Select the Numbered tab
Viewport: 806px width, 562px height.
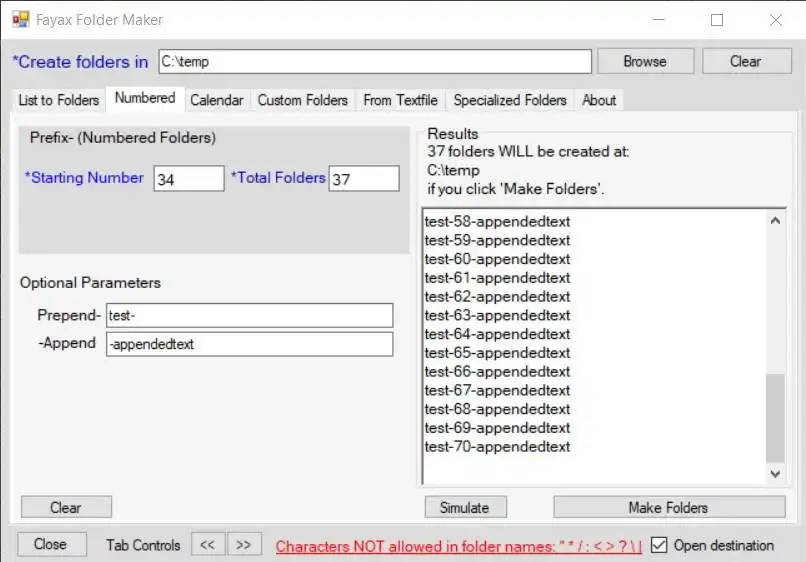click(x=145, y=98)
